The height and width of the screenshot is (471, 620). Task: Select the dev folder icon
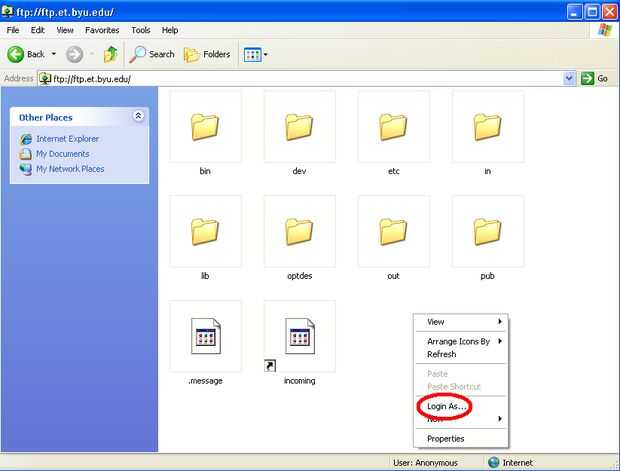tap(299, 127)
